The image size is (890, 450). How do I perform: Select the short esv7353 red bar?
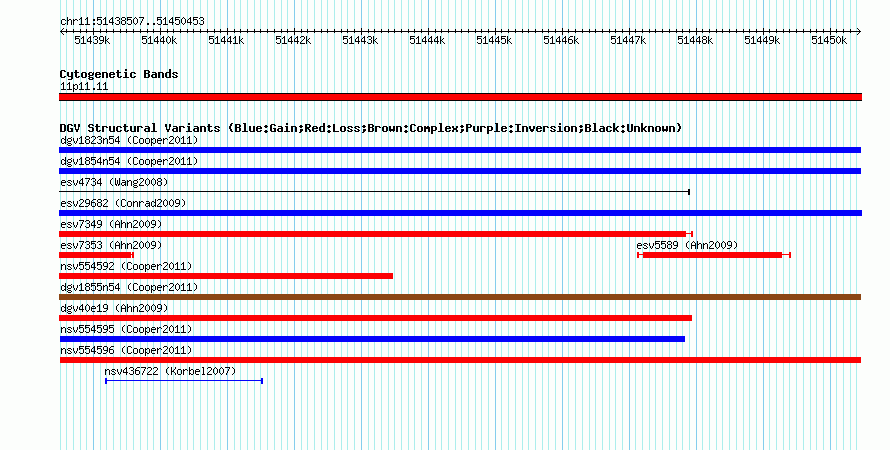(x=96, y=255)
